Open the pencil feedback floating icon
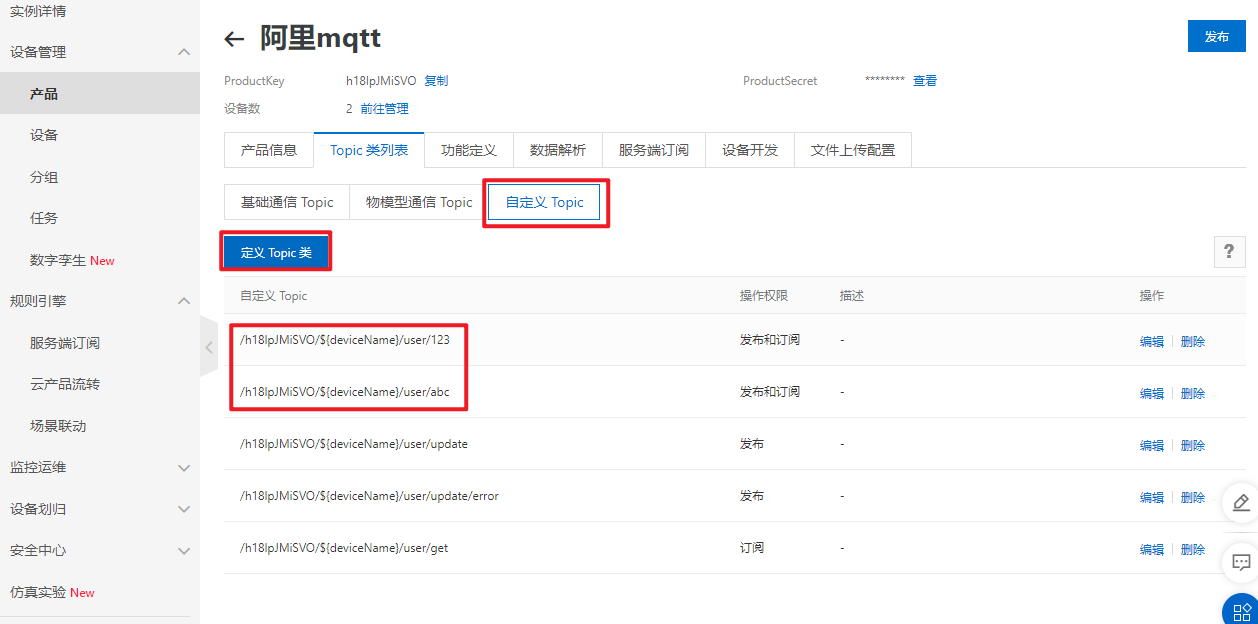Viewport: 1258px width, 624px height. 1241,501
